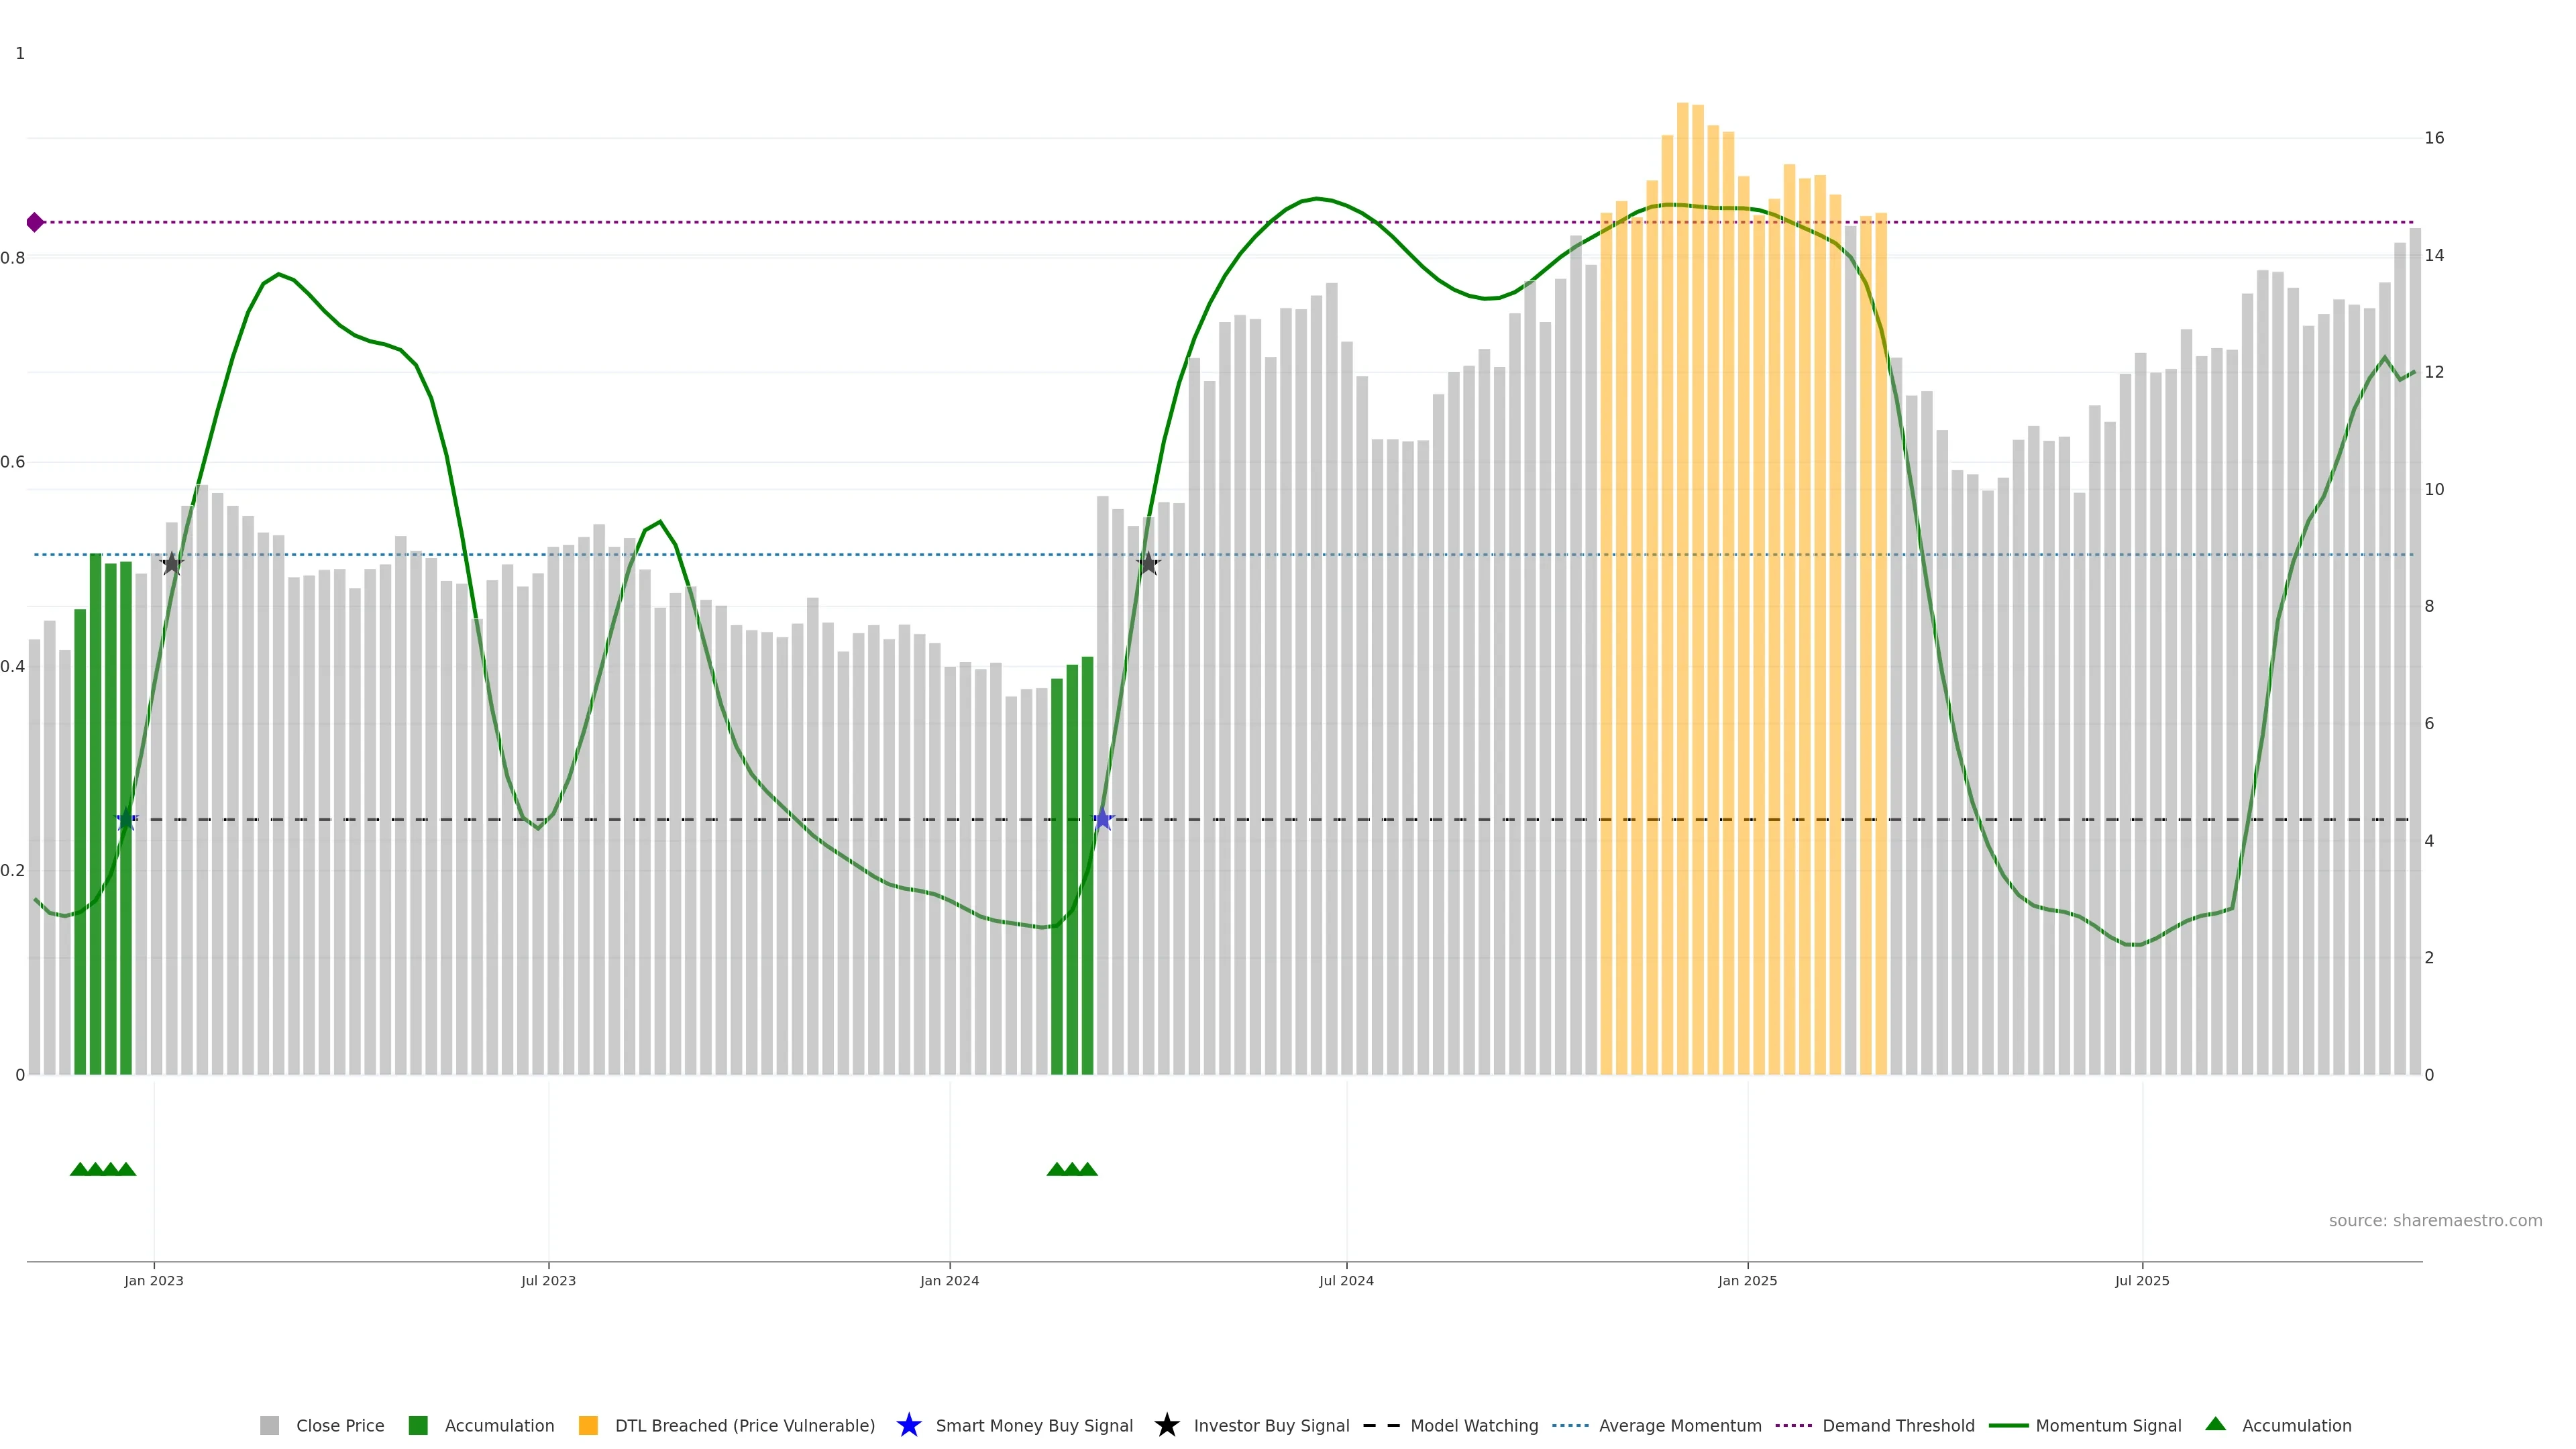Click the black Investor Buy star in spring 2024

(1148, 564)
